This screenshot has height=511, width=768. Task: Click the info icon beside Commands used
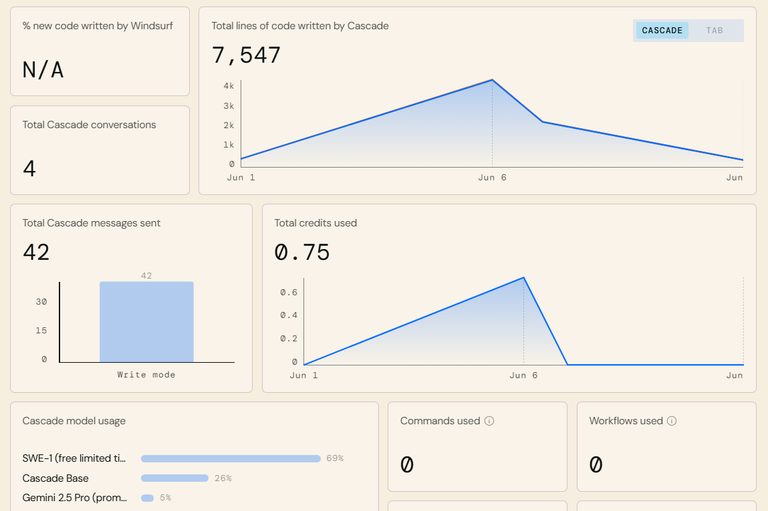pos(489,421)
